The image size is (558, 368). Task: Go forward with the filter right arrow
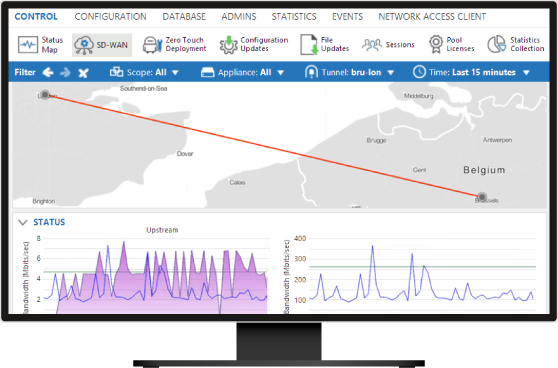point(65,73)
